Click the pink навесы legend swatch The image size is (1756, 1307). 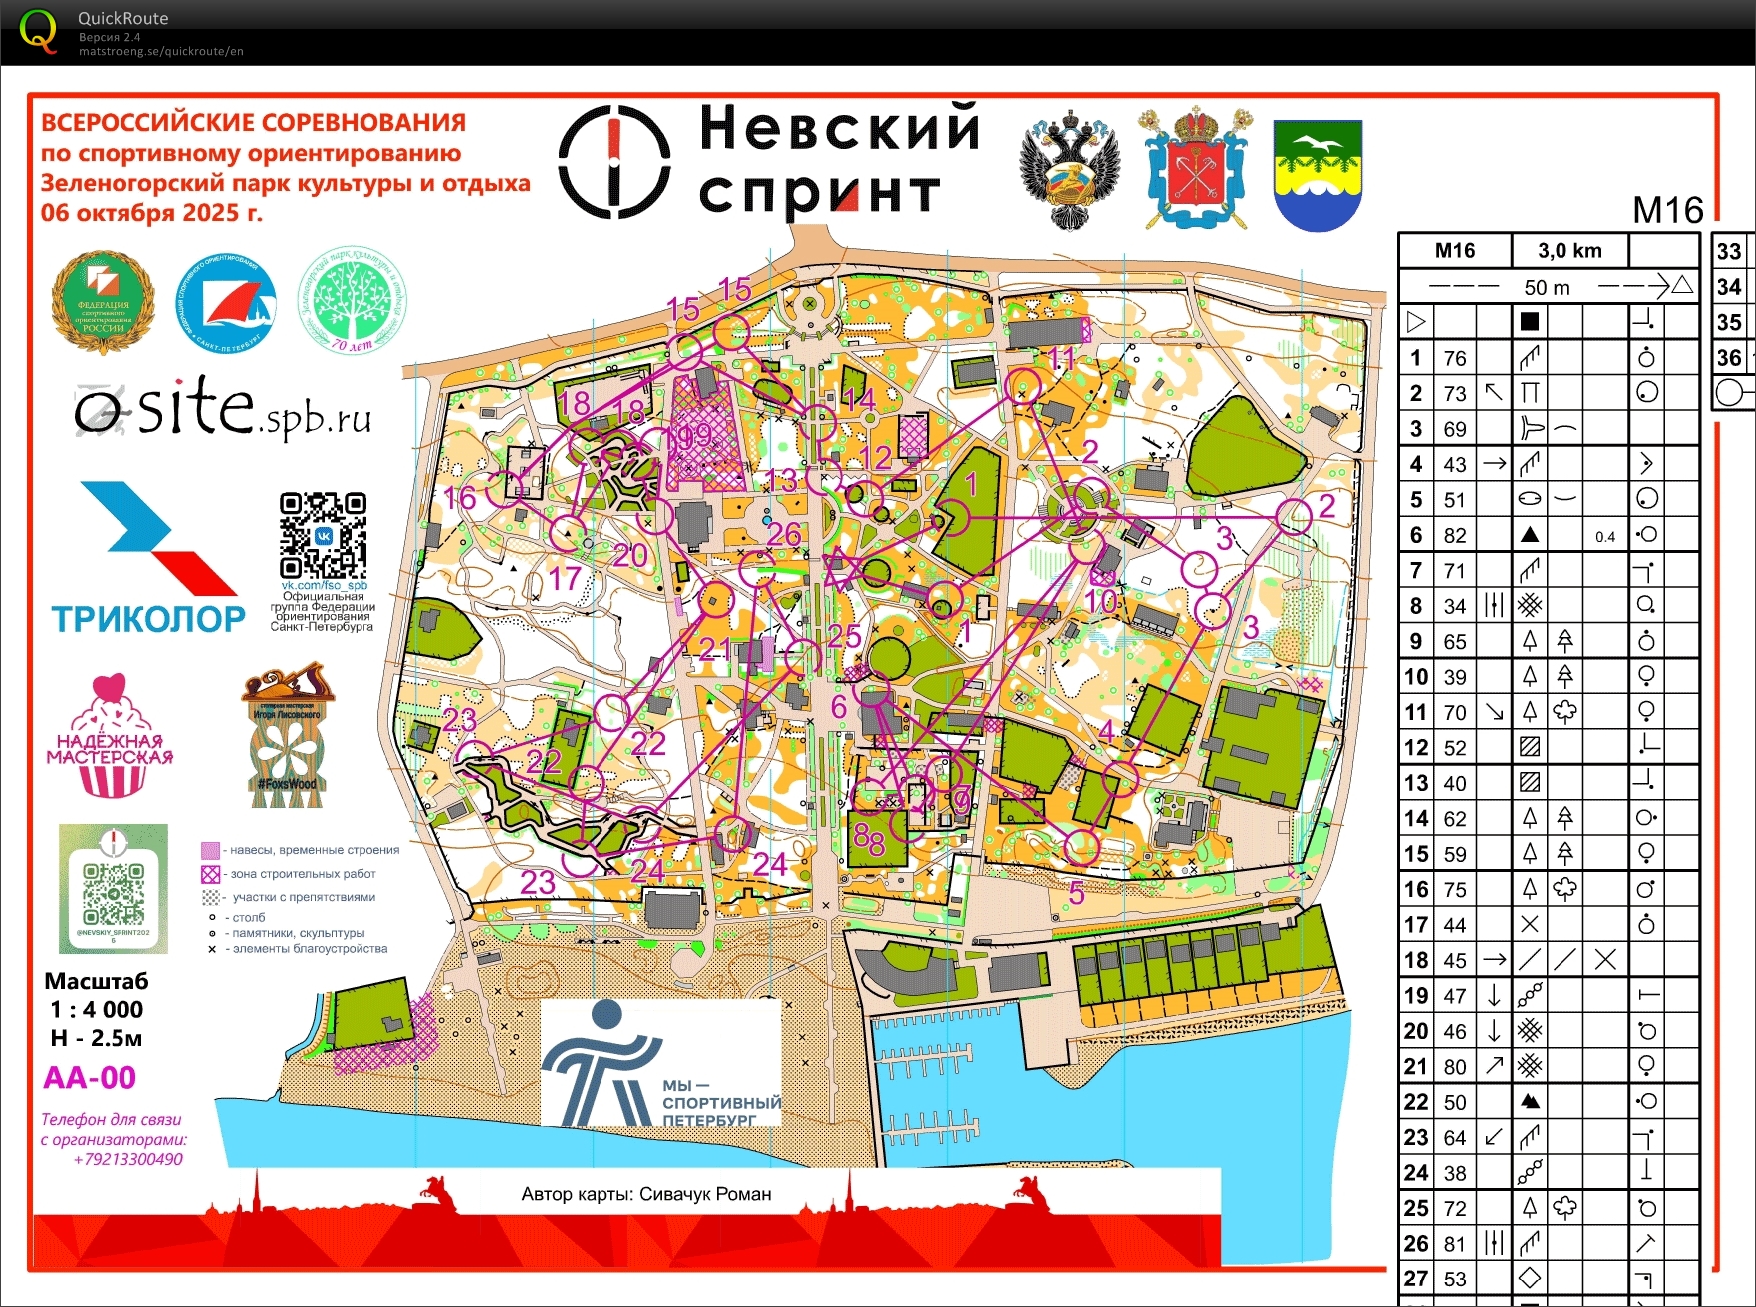210,851
